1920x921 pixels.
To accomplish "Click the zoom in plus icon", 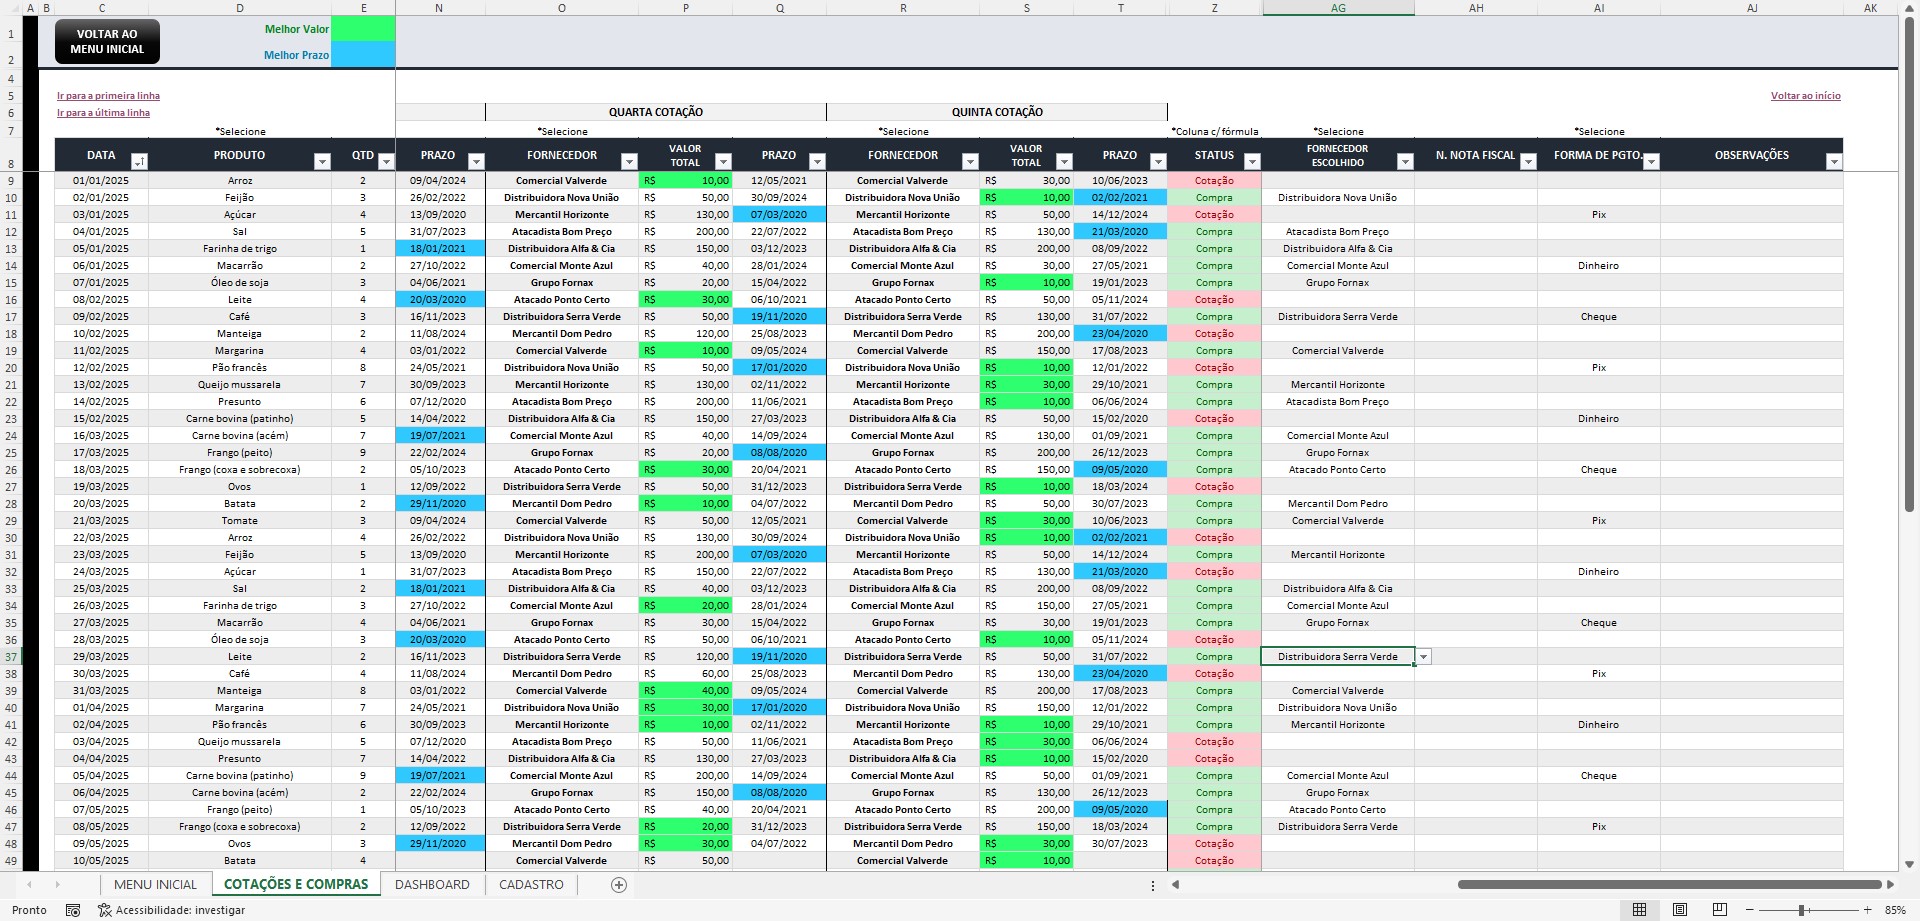I will (x=1867, y=910).
